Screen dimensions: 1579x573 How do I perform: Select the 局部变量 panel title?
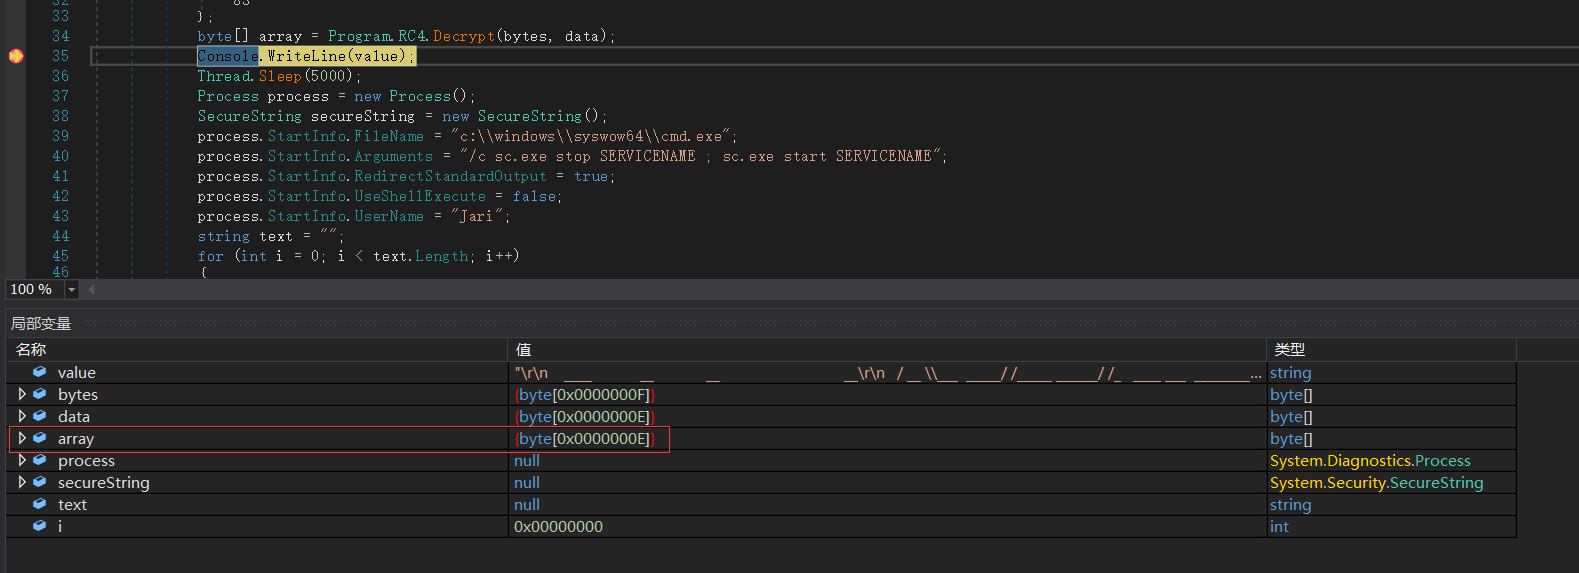click(x=41, y=324)
